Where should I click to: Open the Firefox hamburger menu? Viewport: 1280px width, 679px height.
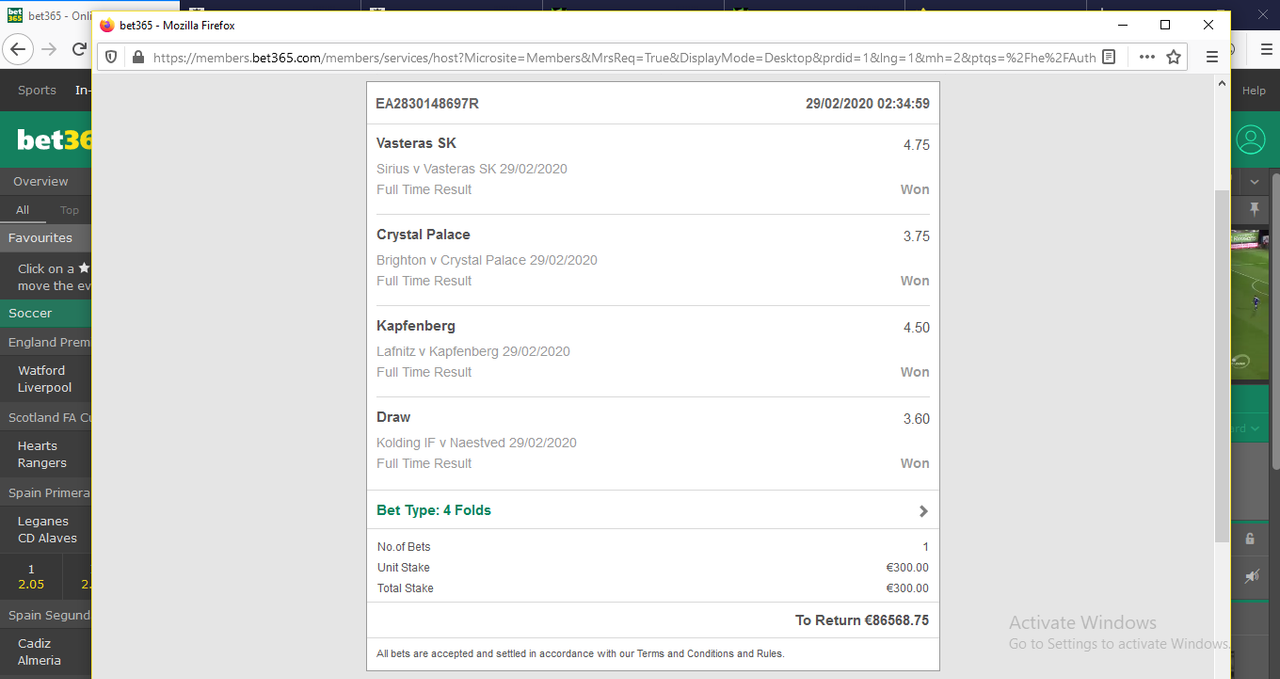pyautogui.click(x=1212, y=57)
